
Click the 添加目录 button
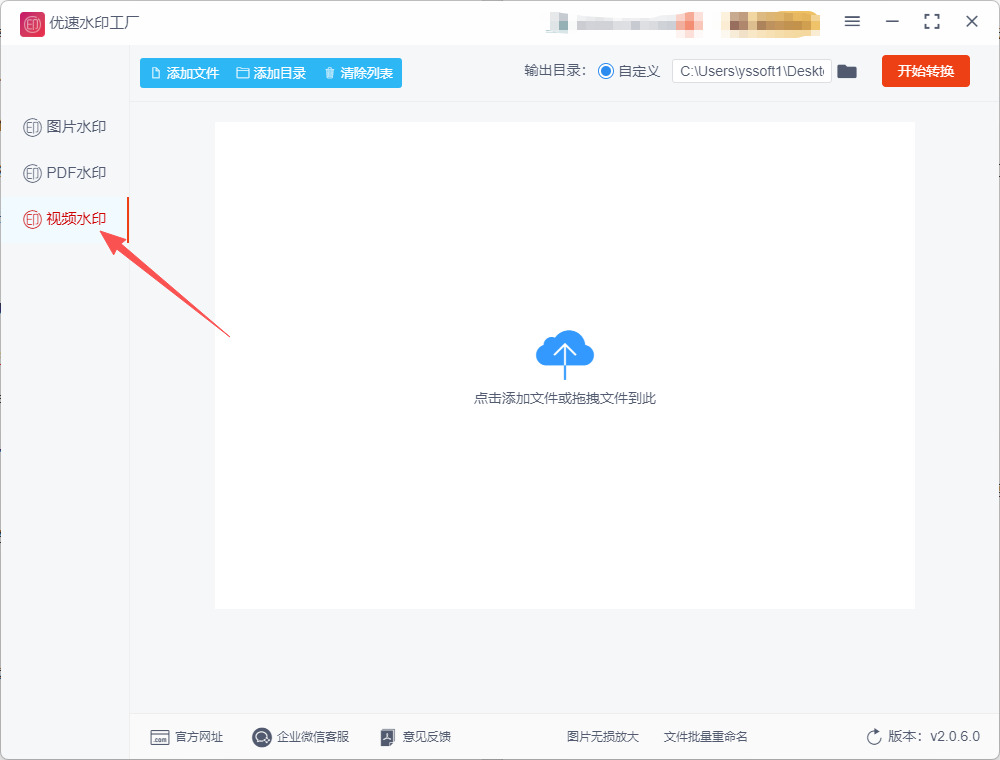[x=271, y=73]
